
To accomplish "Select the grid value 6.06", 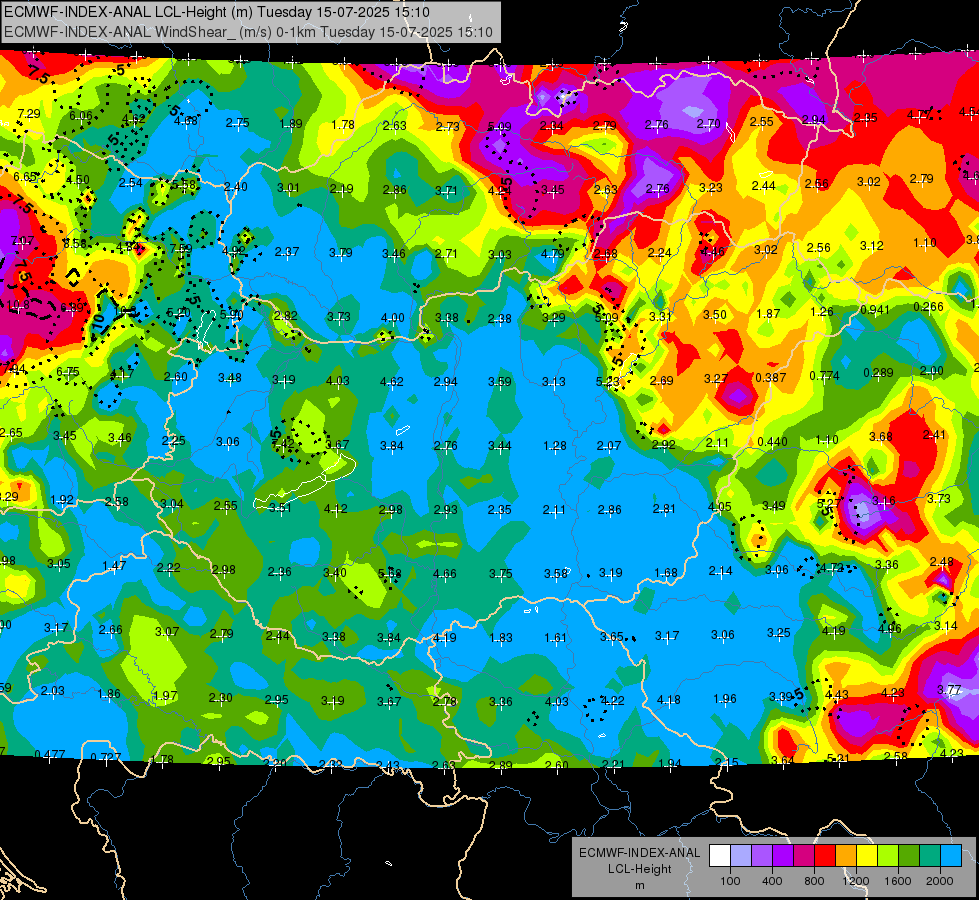I will (x=81, y=116).
